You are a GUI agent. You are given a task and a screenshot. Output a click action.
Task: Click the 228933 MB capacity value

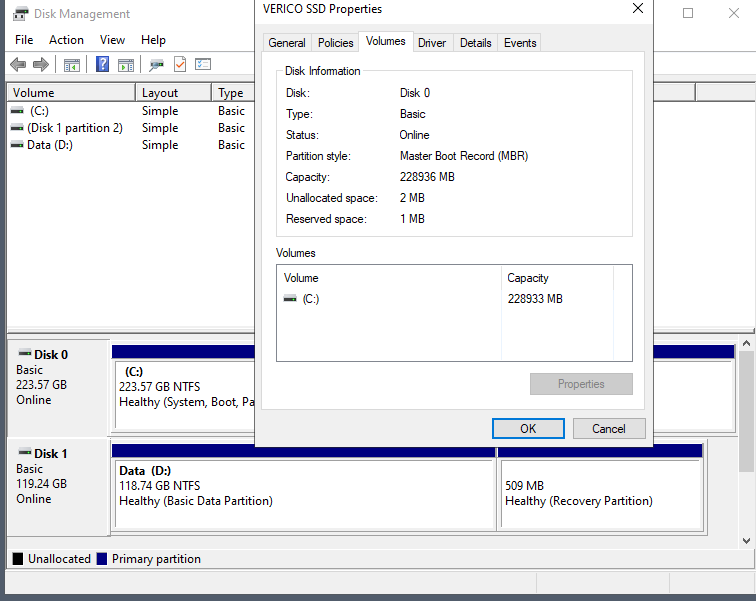pyautogui.click(x=535, y=299)
